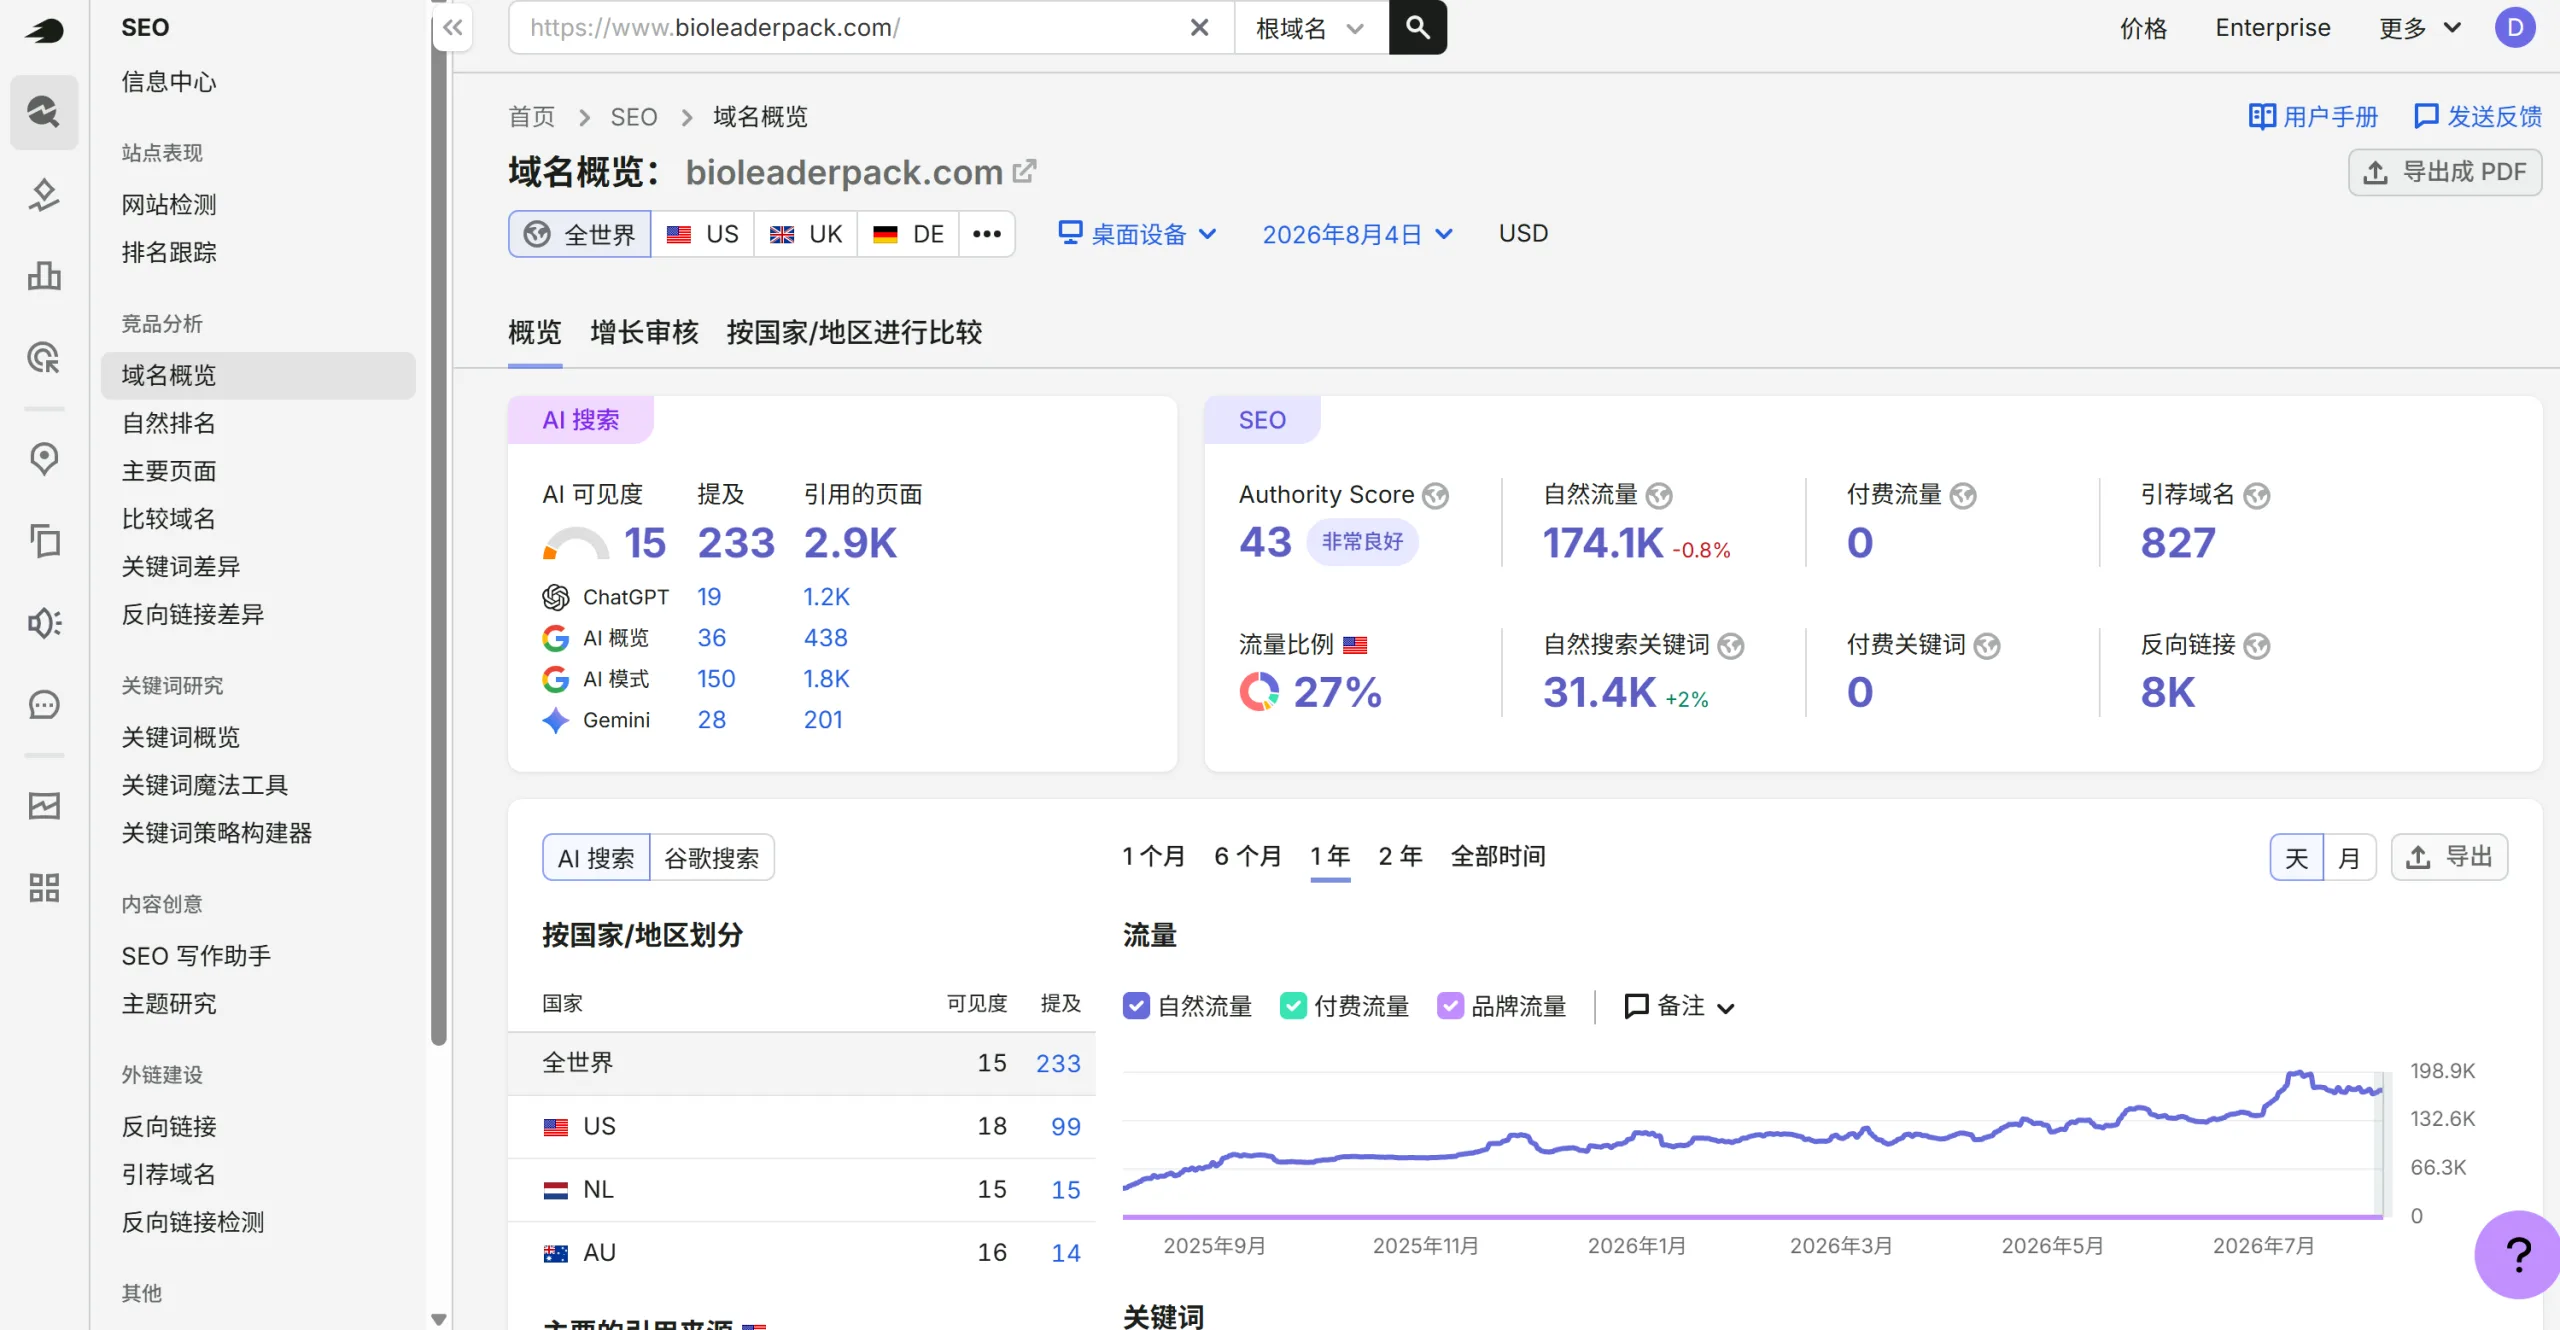Open the 2026年8月4日 date dropdown
The height and width of the screenshot is (1330, 2560).
1357,234
